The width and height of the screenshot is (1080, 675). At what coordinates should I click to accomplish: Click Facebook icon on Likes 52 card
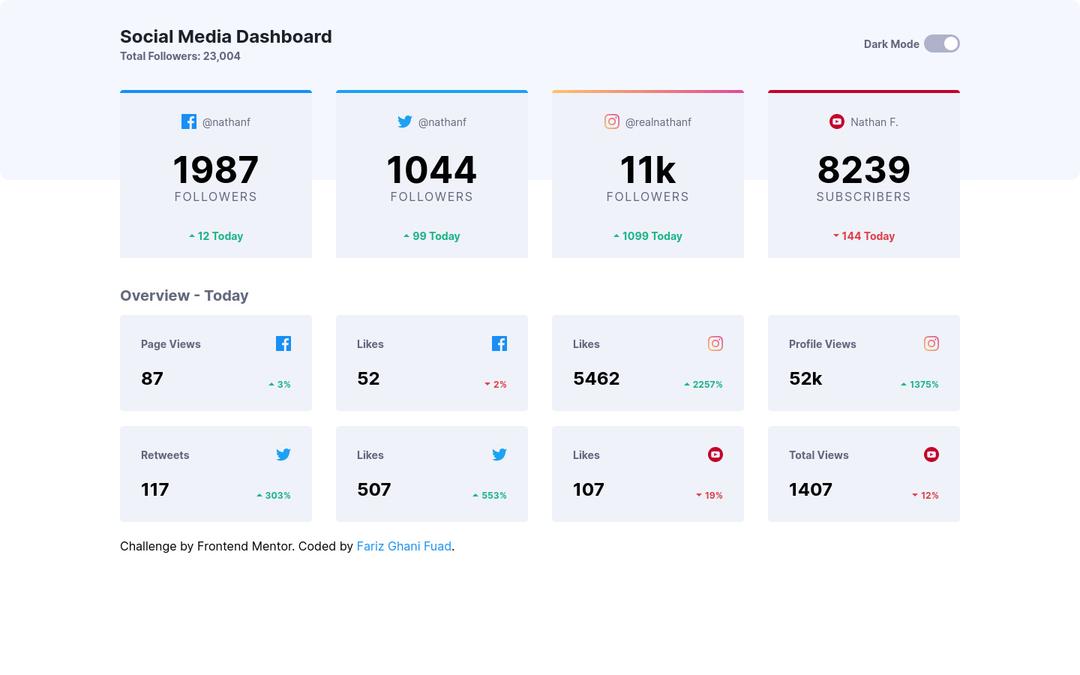[499, 344]
